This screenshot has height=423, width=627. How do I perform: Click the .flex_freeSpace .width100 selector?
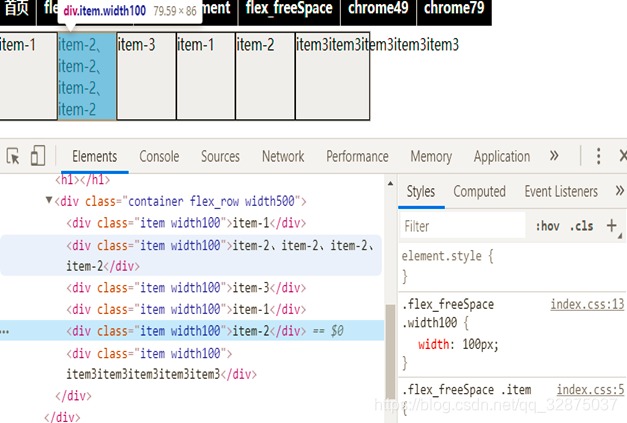click(448, 313)
